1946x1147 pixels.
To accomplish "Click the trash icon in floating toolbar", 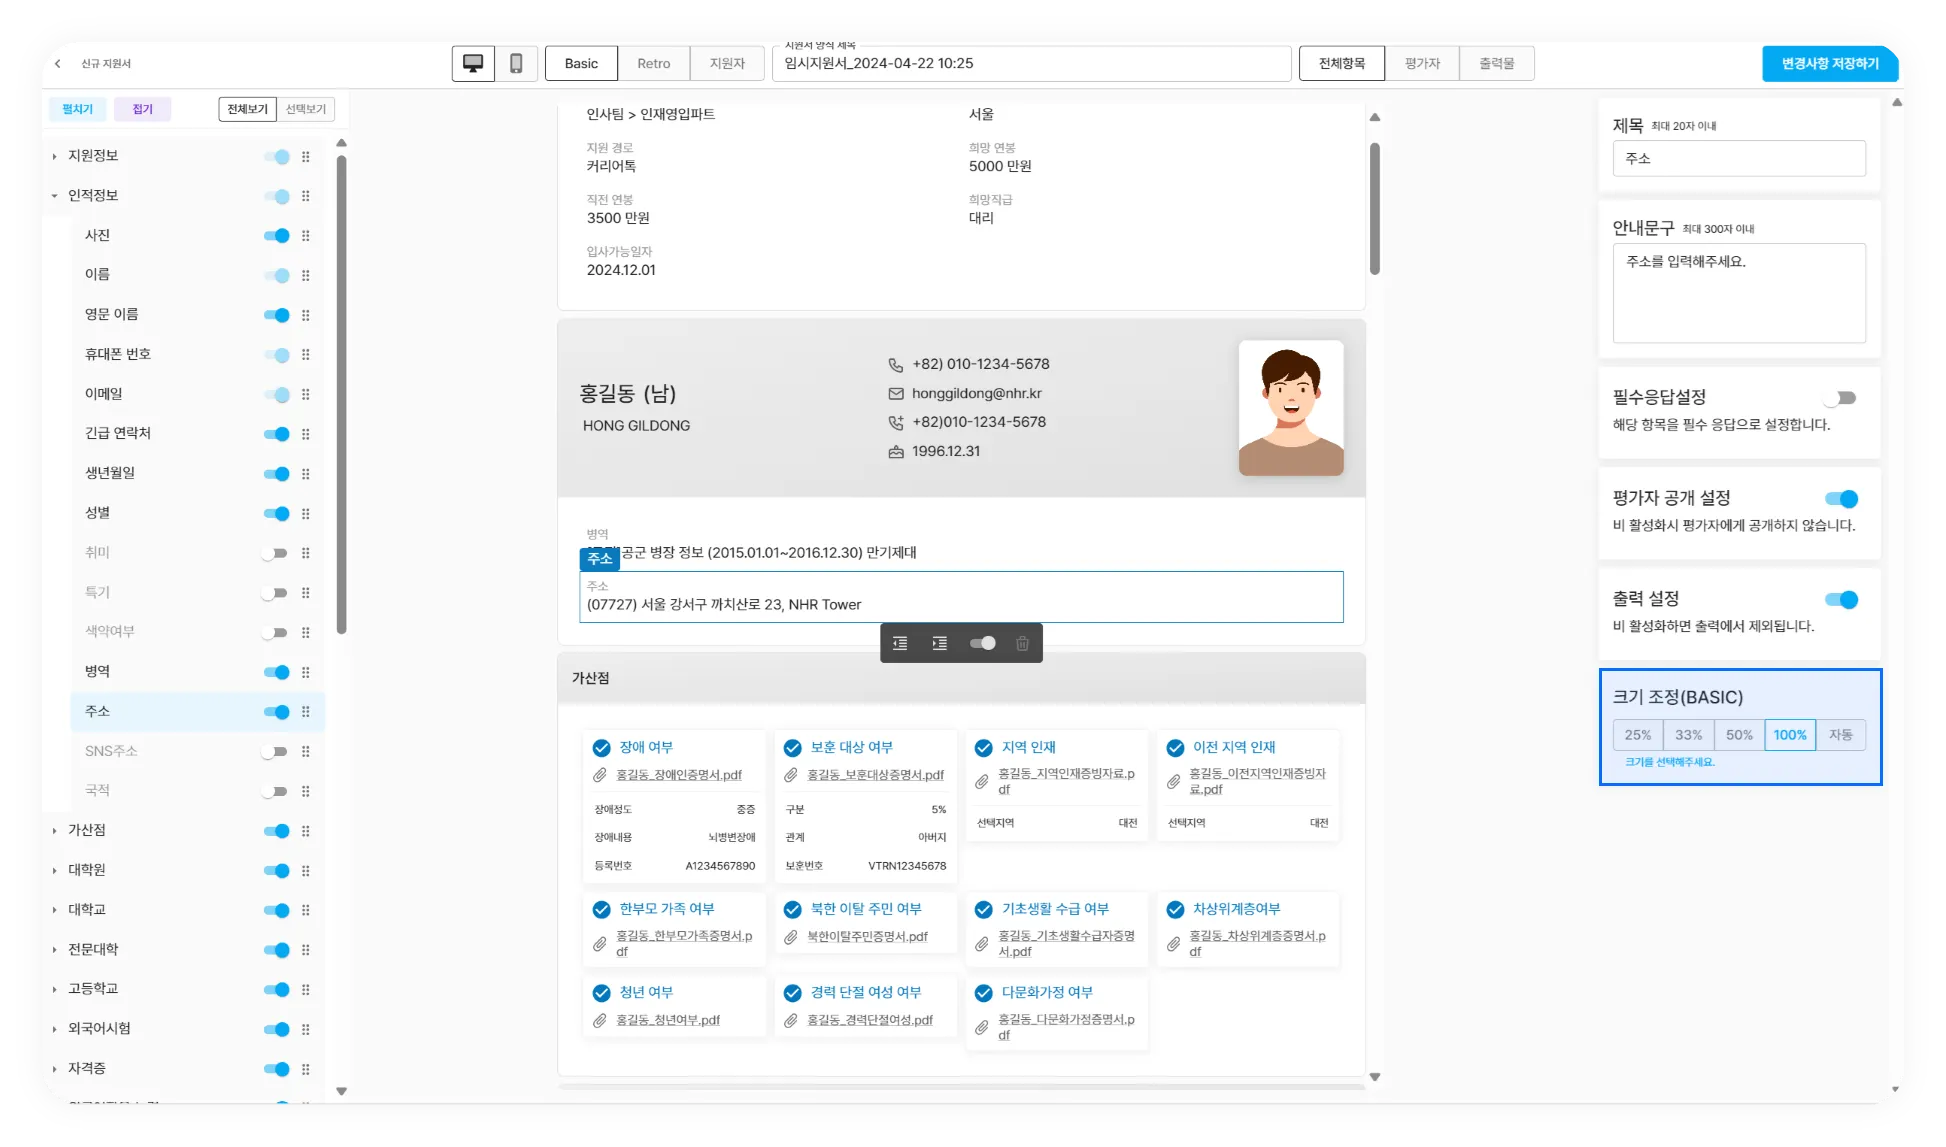I will tap(1022, 643).
